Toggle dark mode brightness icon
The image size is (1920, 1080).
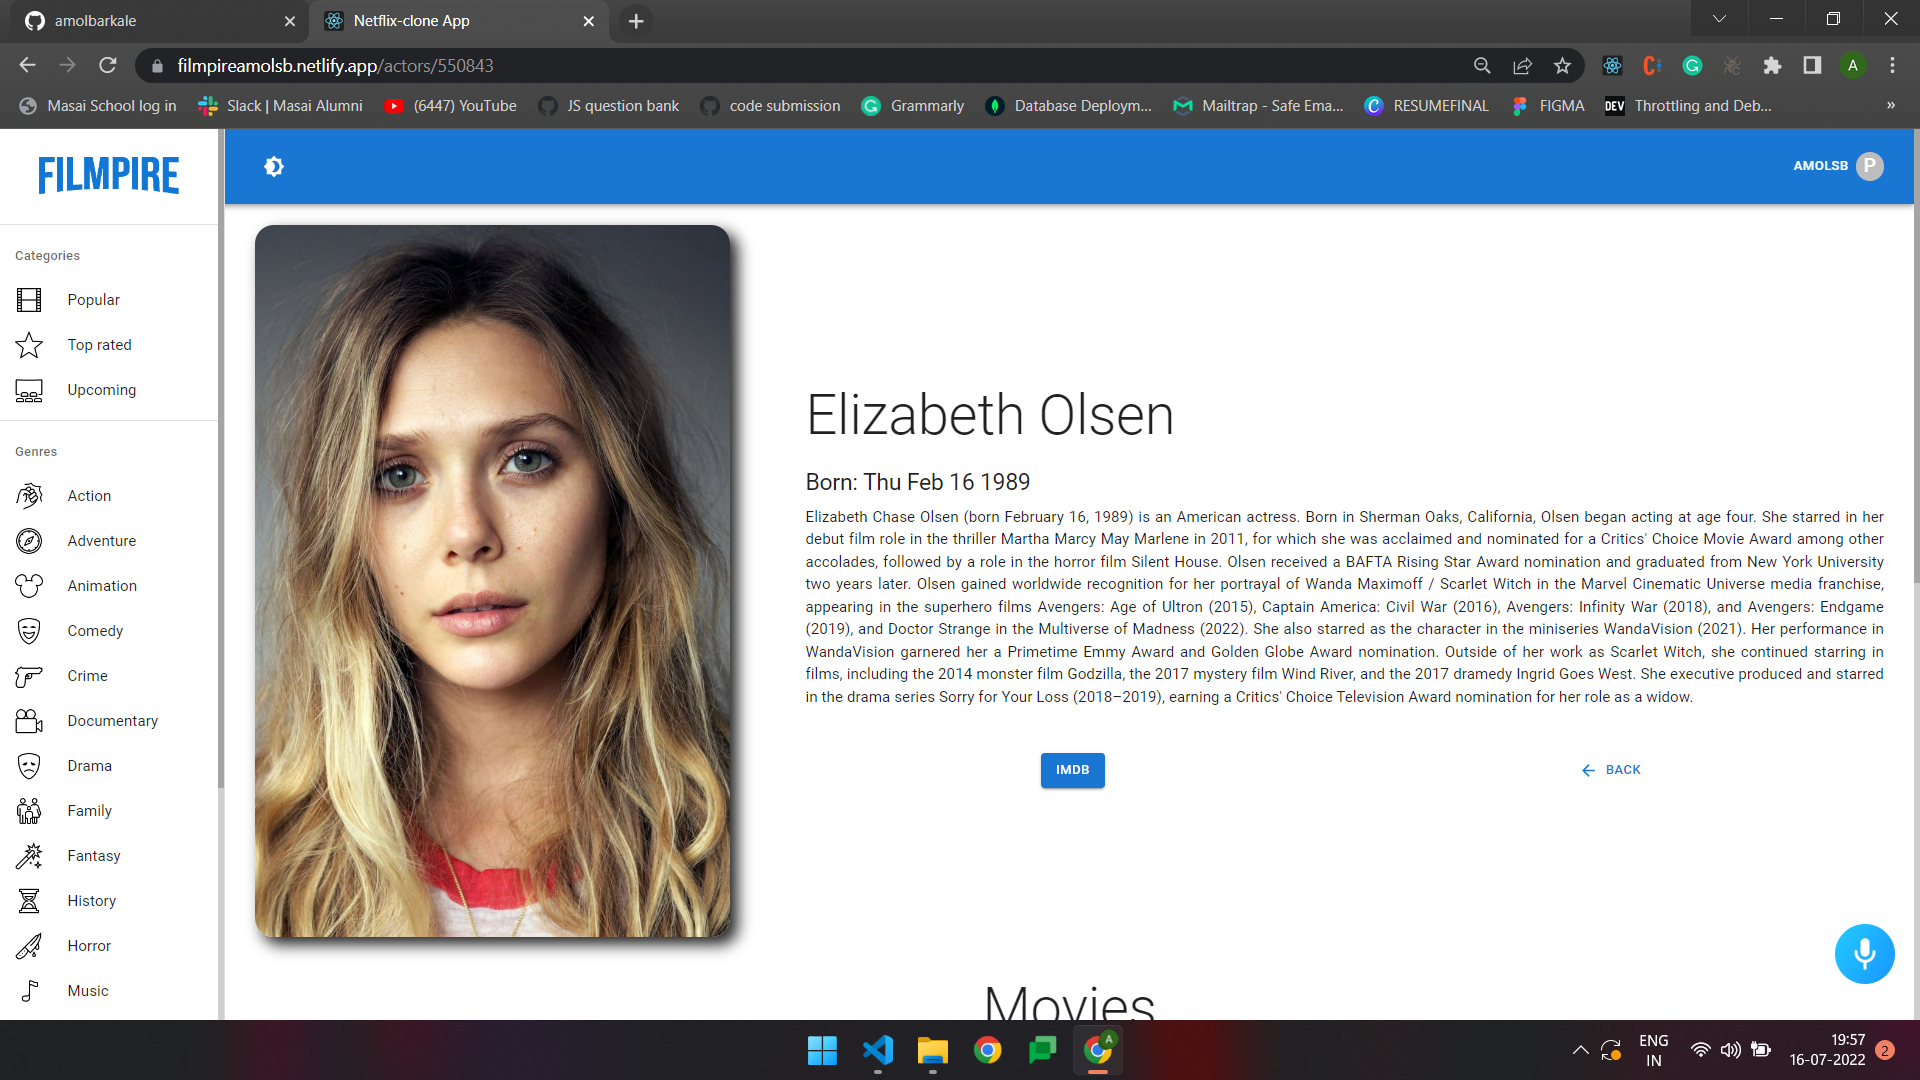[x=274, y=167]
